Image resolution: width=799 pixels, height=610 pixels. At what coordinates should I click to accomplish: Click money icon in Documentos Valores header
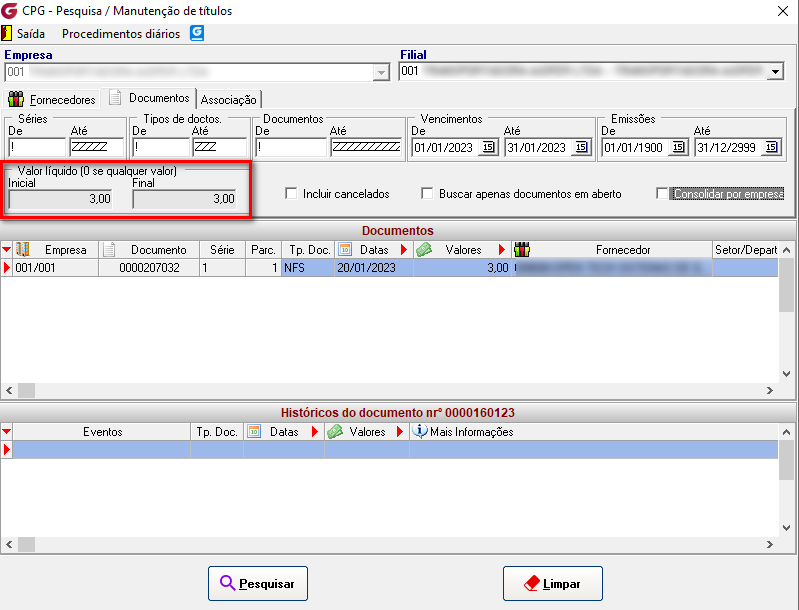point(424,249)
